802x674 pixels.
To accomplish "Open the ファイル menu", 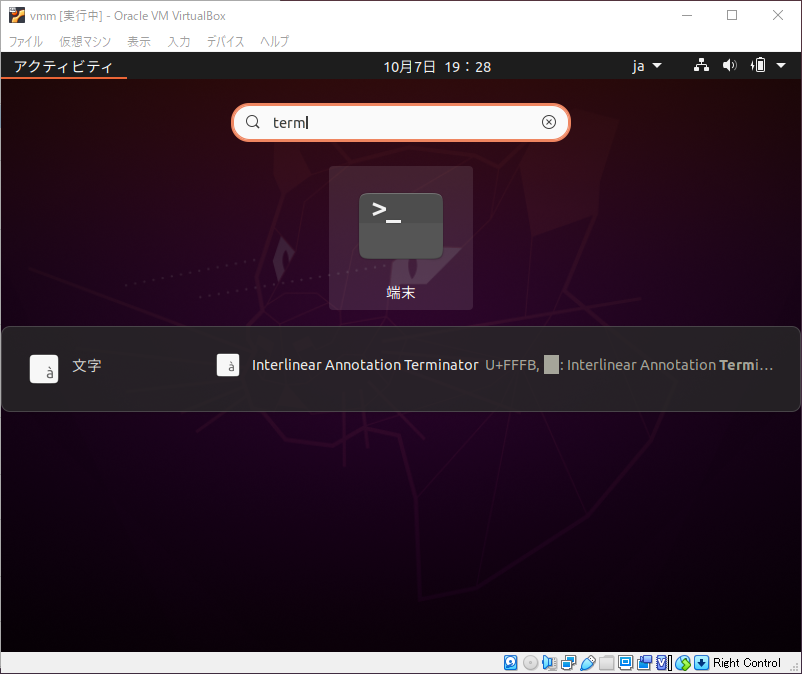I will click(26, 41).
